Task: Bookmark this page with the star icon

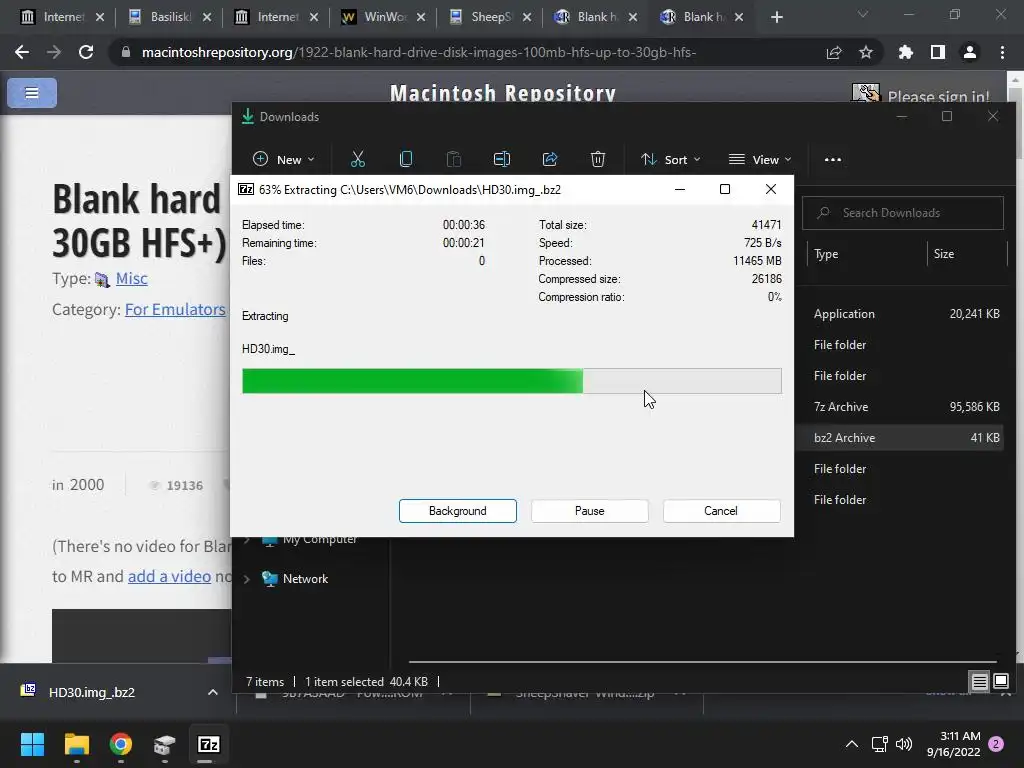Action: click(866, 52)
